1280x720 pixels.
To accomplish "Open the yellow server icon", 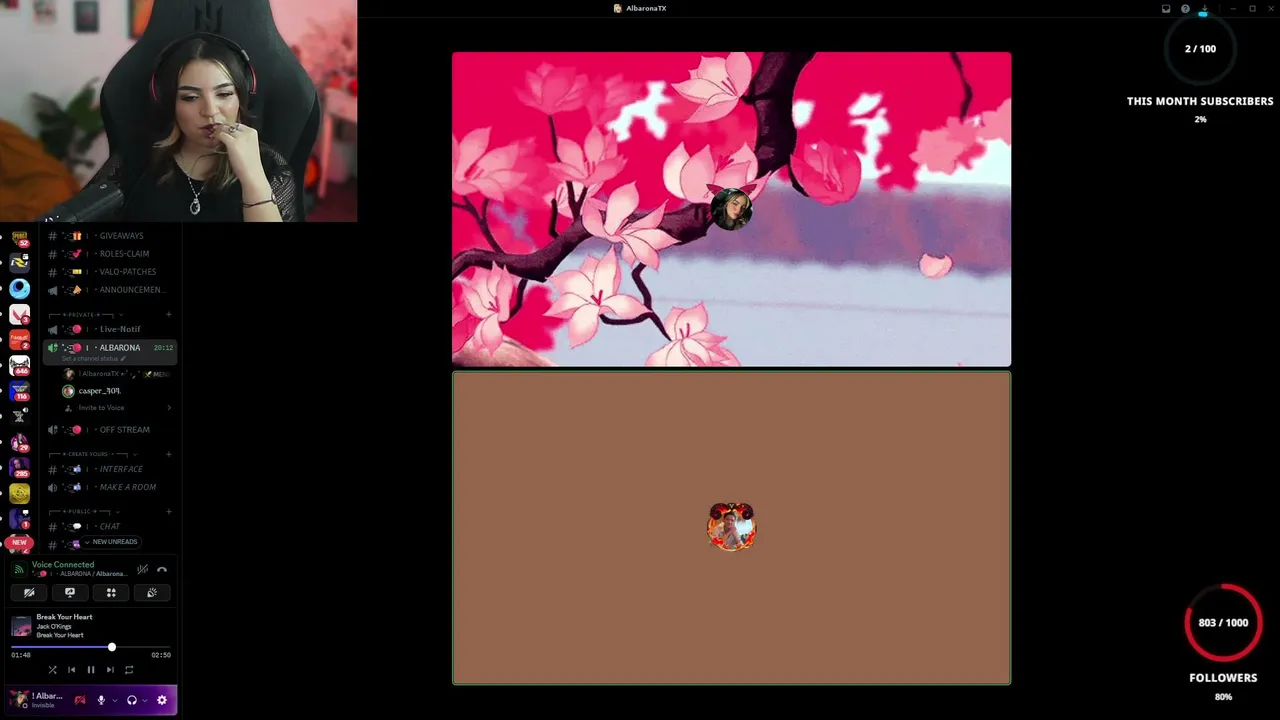I will [19, 493].
